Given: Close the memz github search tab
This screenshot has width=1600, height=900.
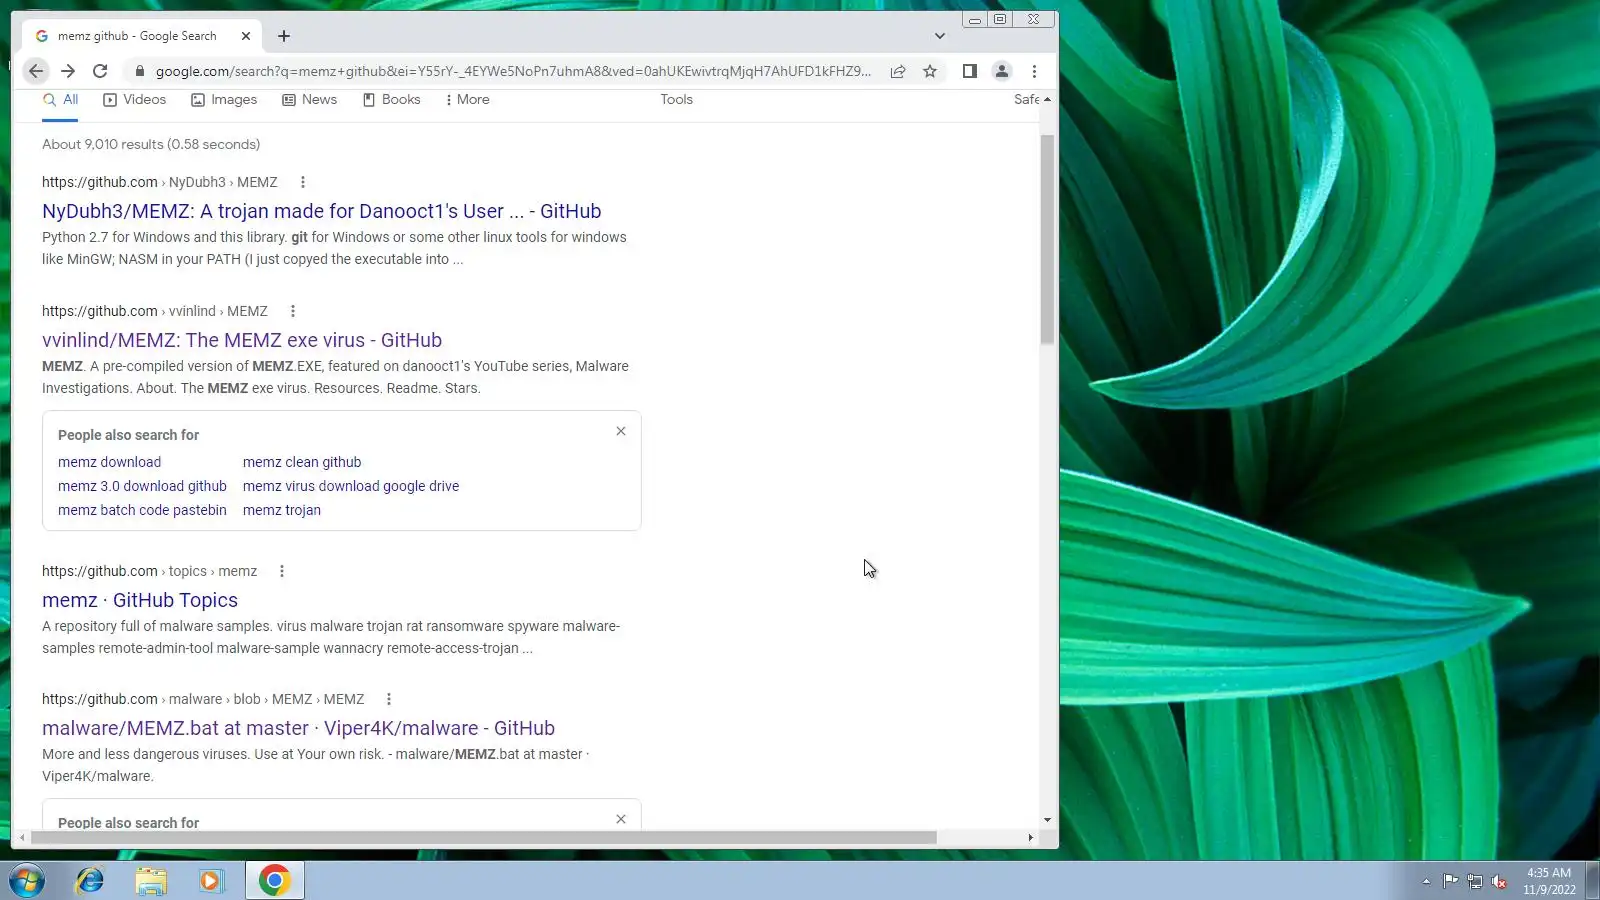Looking at the screenshot, I should coord(246,36).
